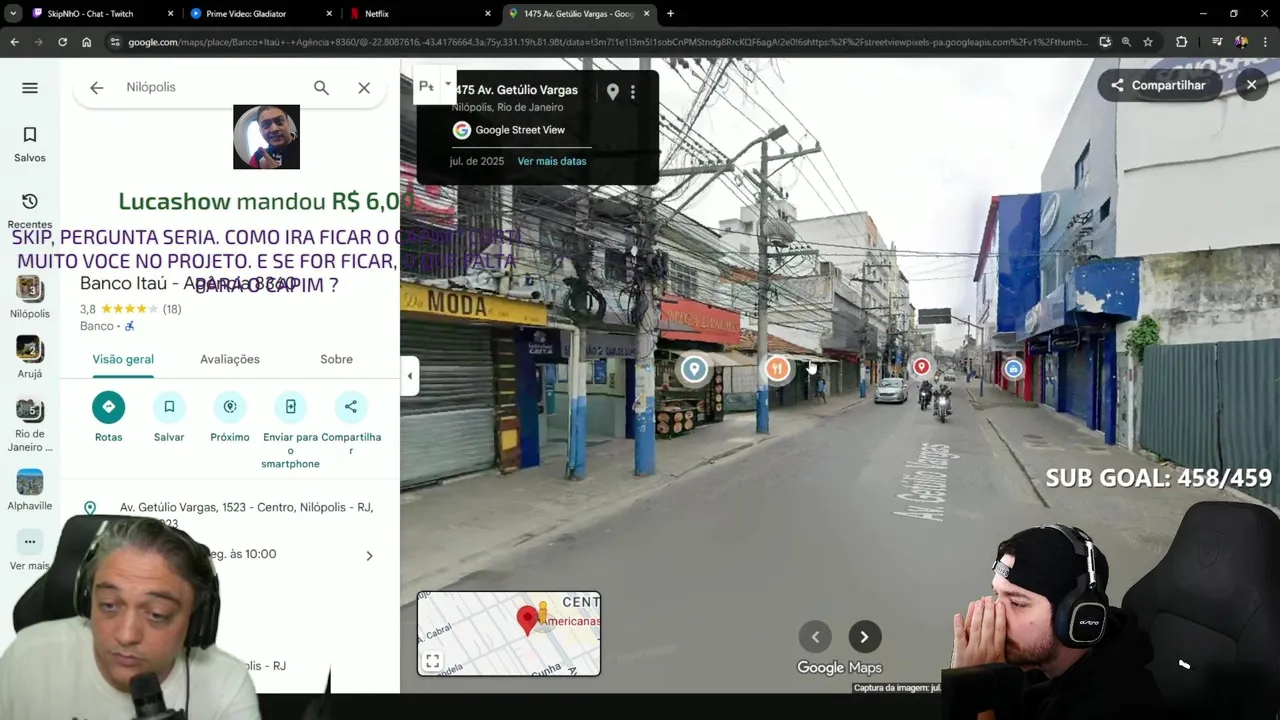Viewport: 1280px width, 720px height.
Task: Go back using the search box arrow
Action: [x=96, y=88]
